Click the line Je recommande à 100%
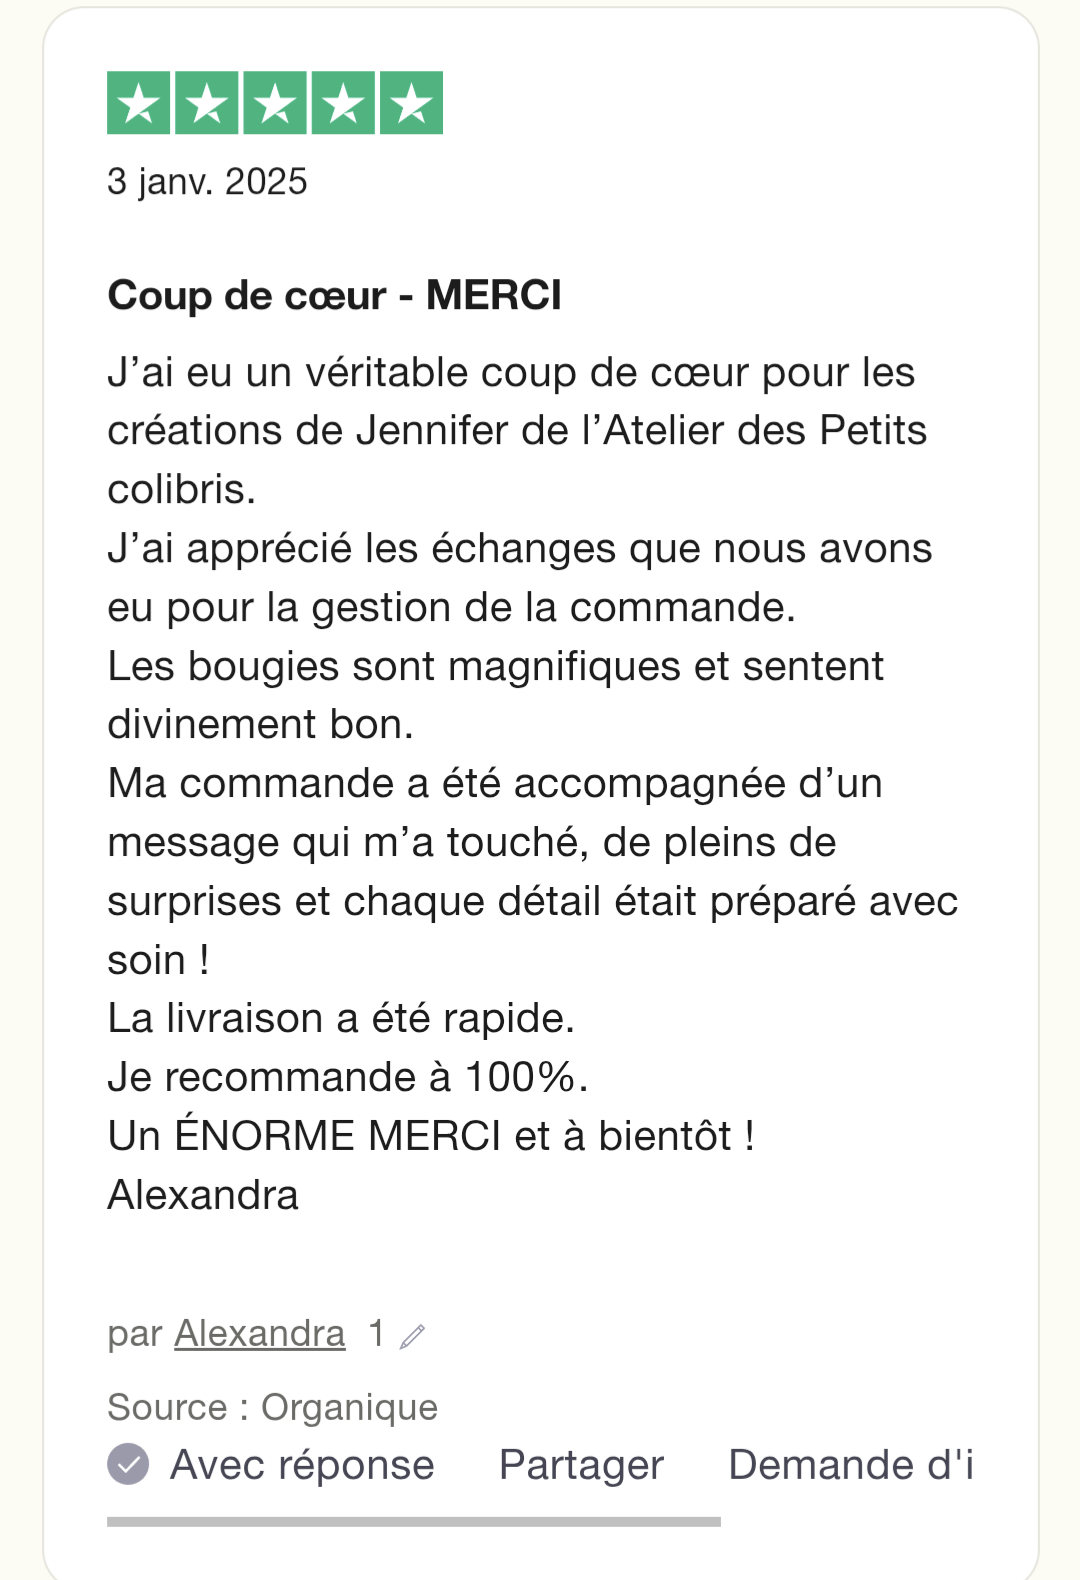 pyautogui.click(x=348, y=1077)
